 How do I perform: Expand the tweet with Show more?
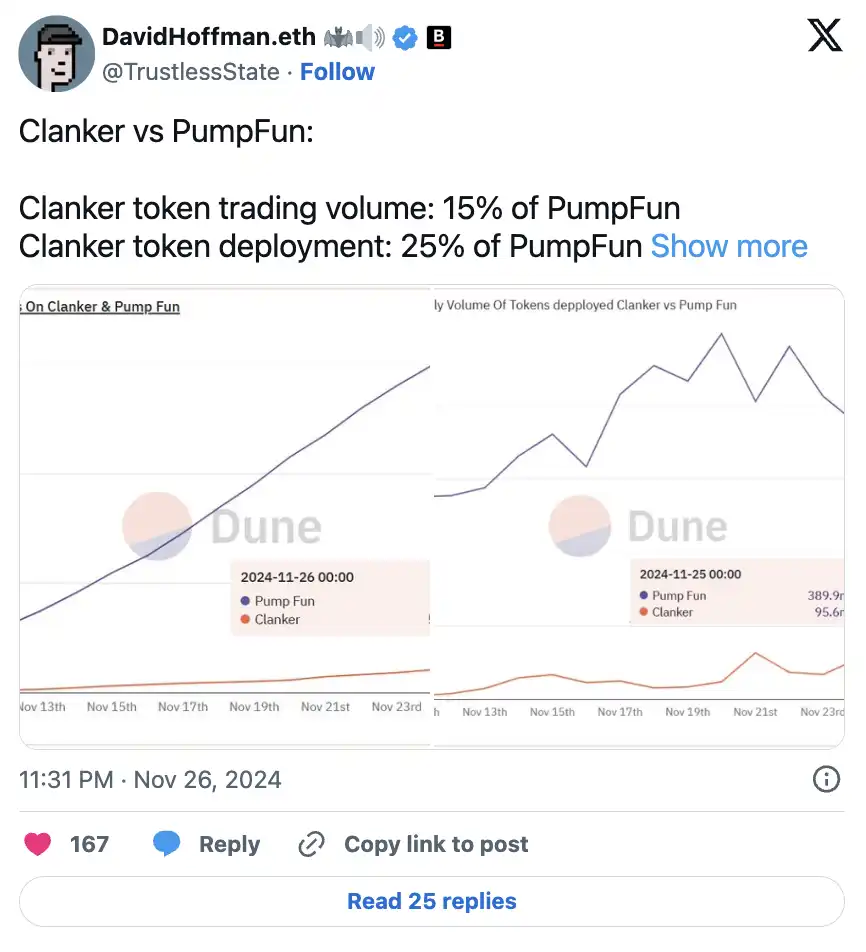click(x=729, y=246)
